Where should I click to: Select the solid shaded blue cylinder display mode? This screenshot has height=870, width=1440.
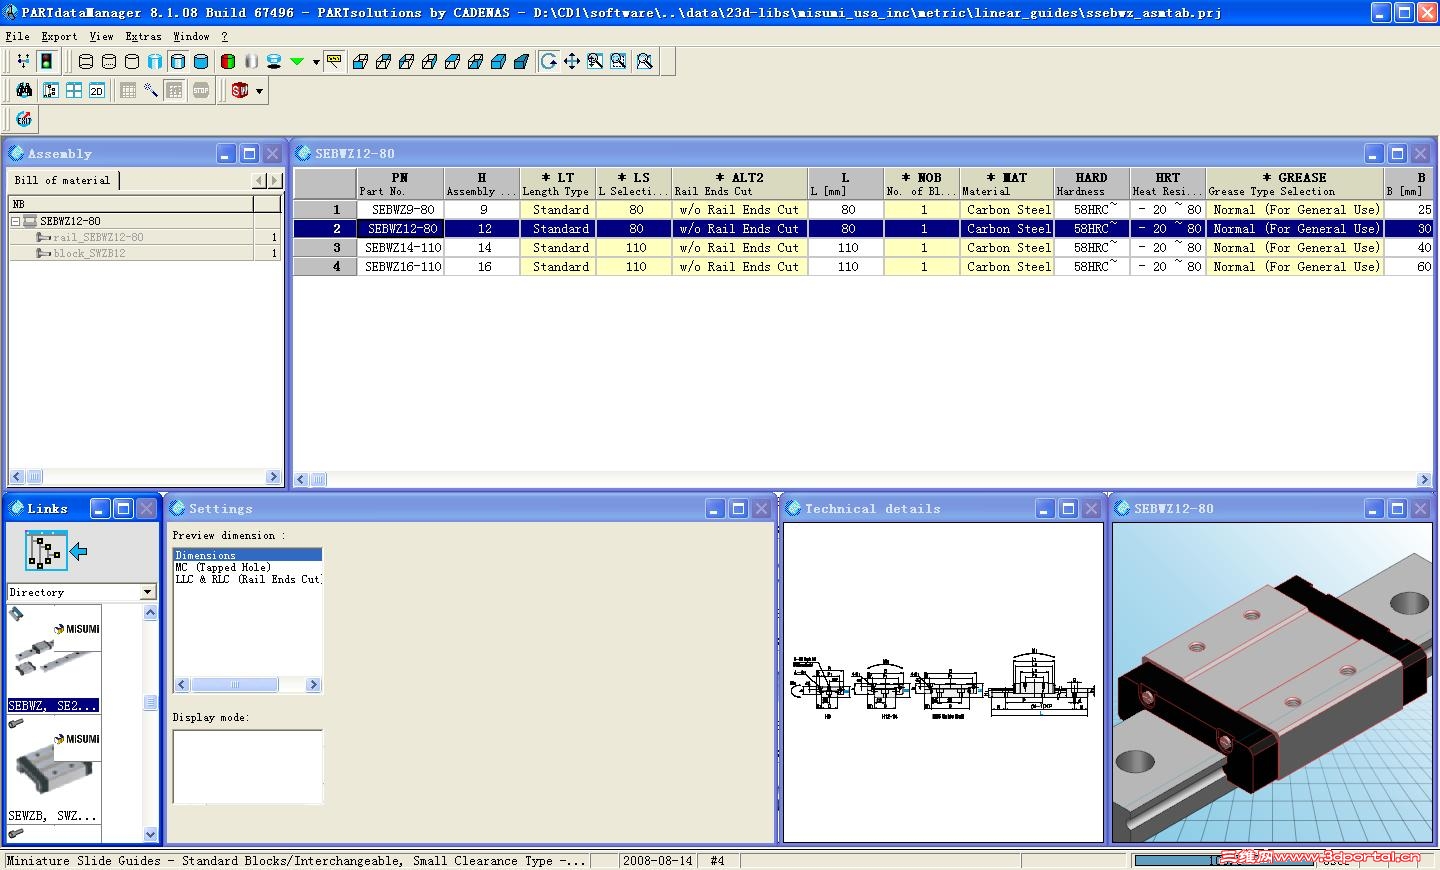[x=201, y=61]
